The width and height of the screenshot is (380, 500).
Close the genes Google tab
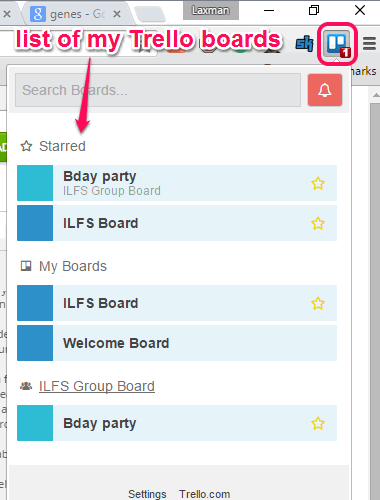pyautogui.click(x=117, y=14)
